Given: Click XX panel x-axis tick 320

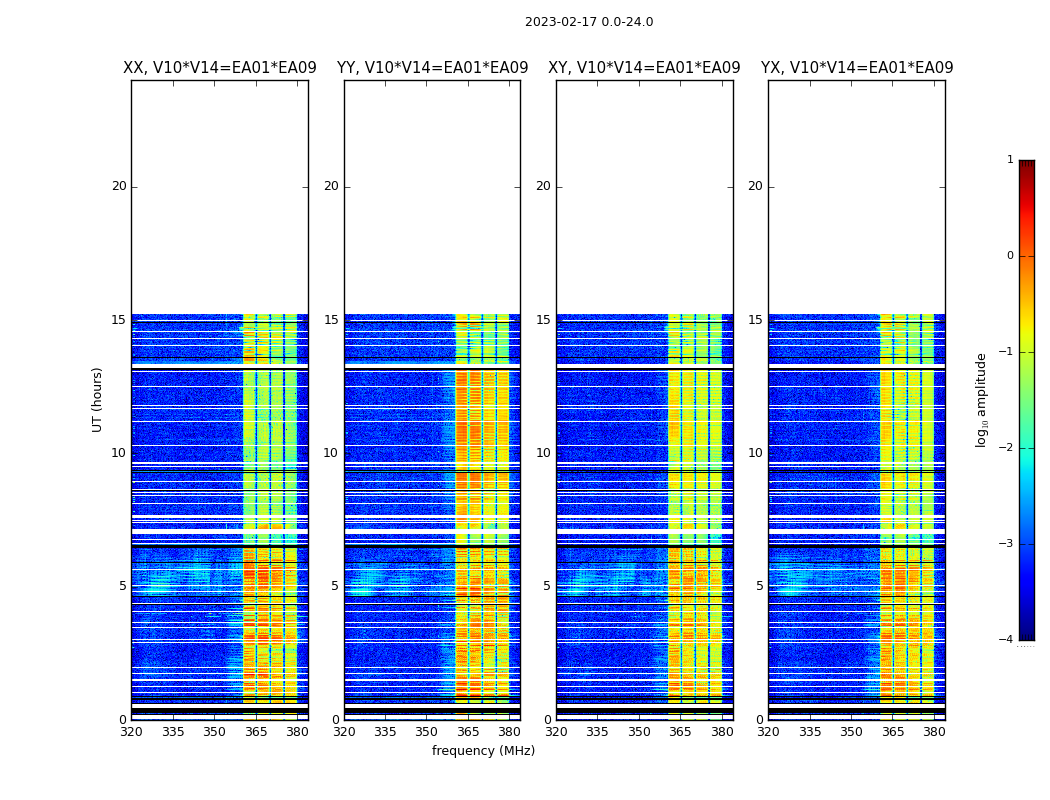Looking at the screenshot, I should (131, 732).
